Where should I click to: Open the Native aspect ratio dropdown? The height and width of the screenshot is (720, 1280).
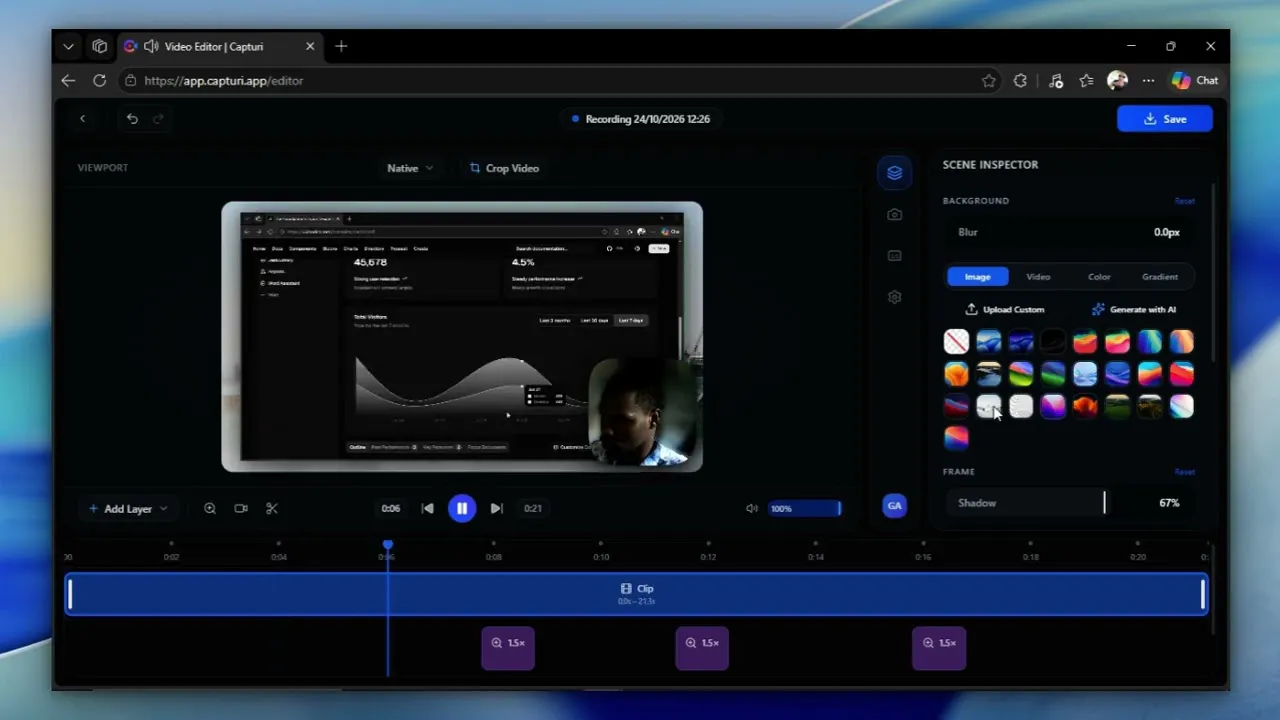click(410, 168)
